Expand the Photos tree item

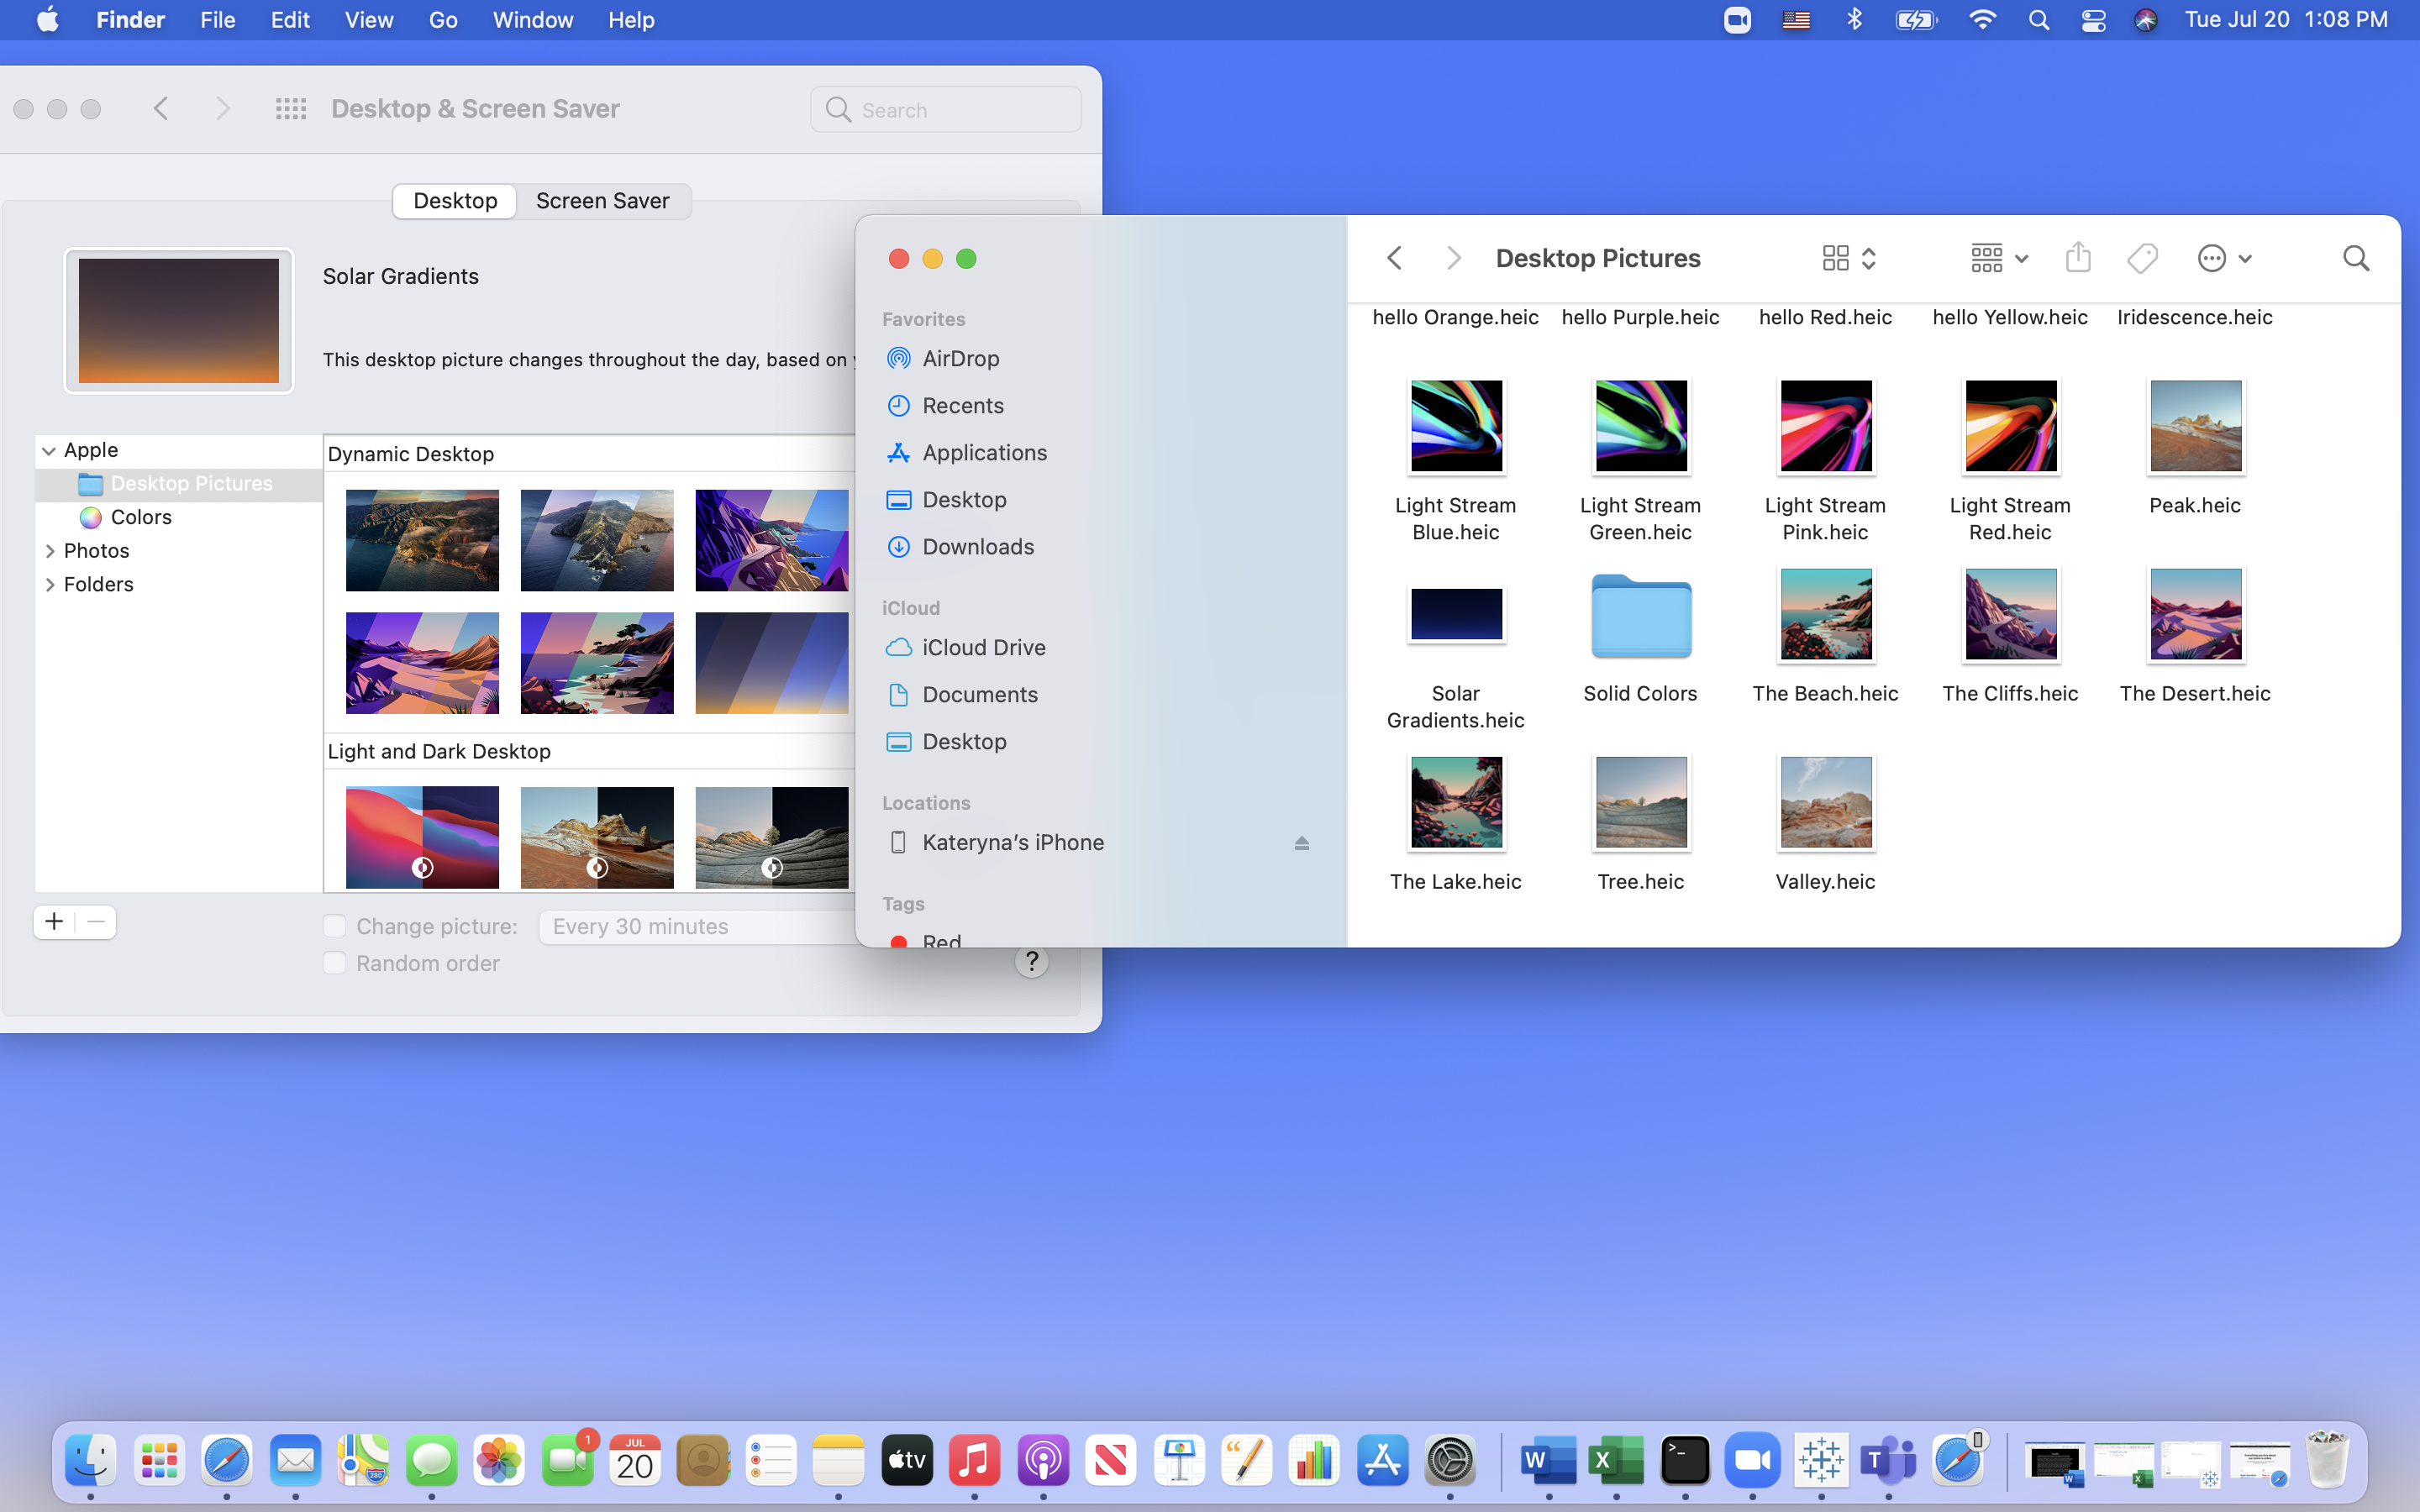point(50,551)
